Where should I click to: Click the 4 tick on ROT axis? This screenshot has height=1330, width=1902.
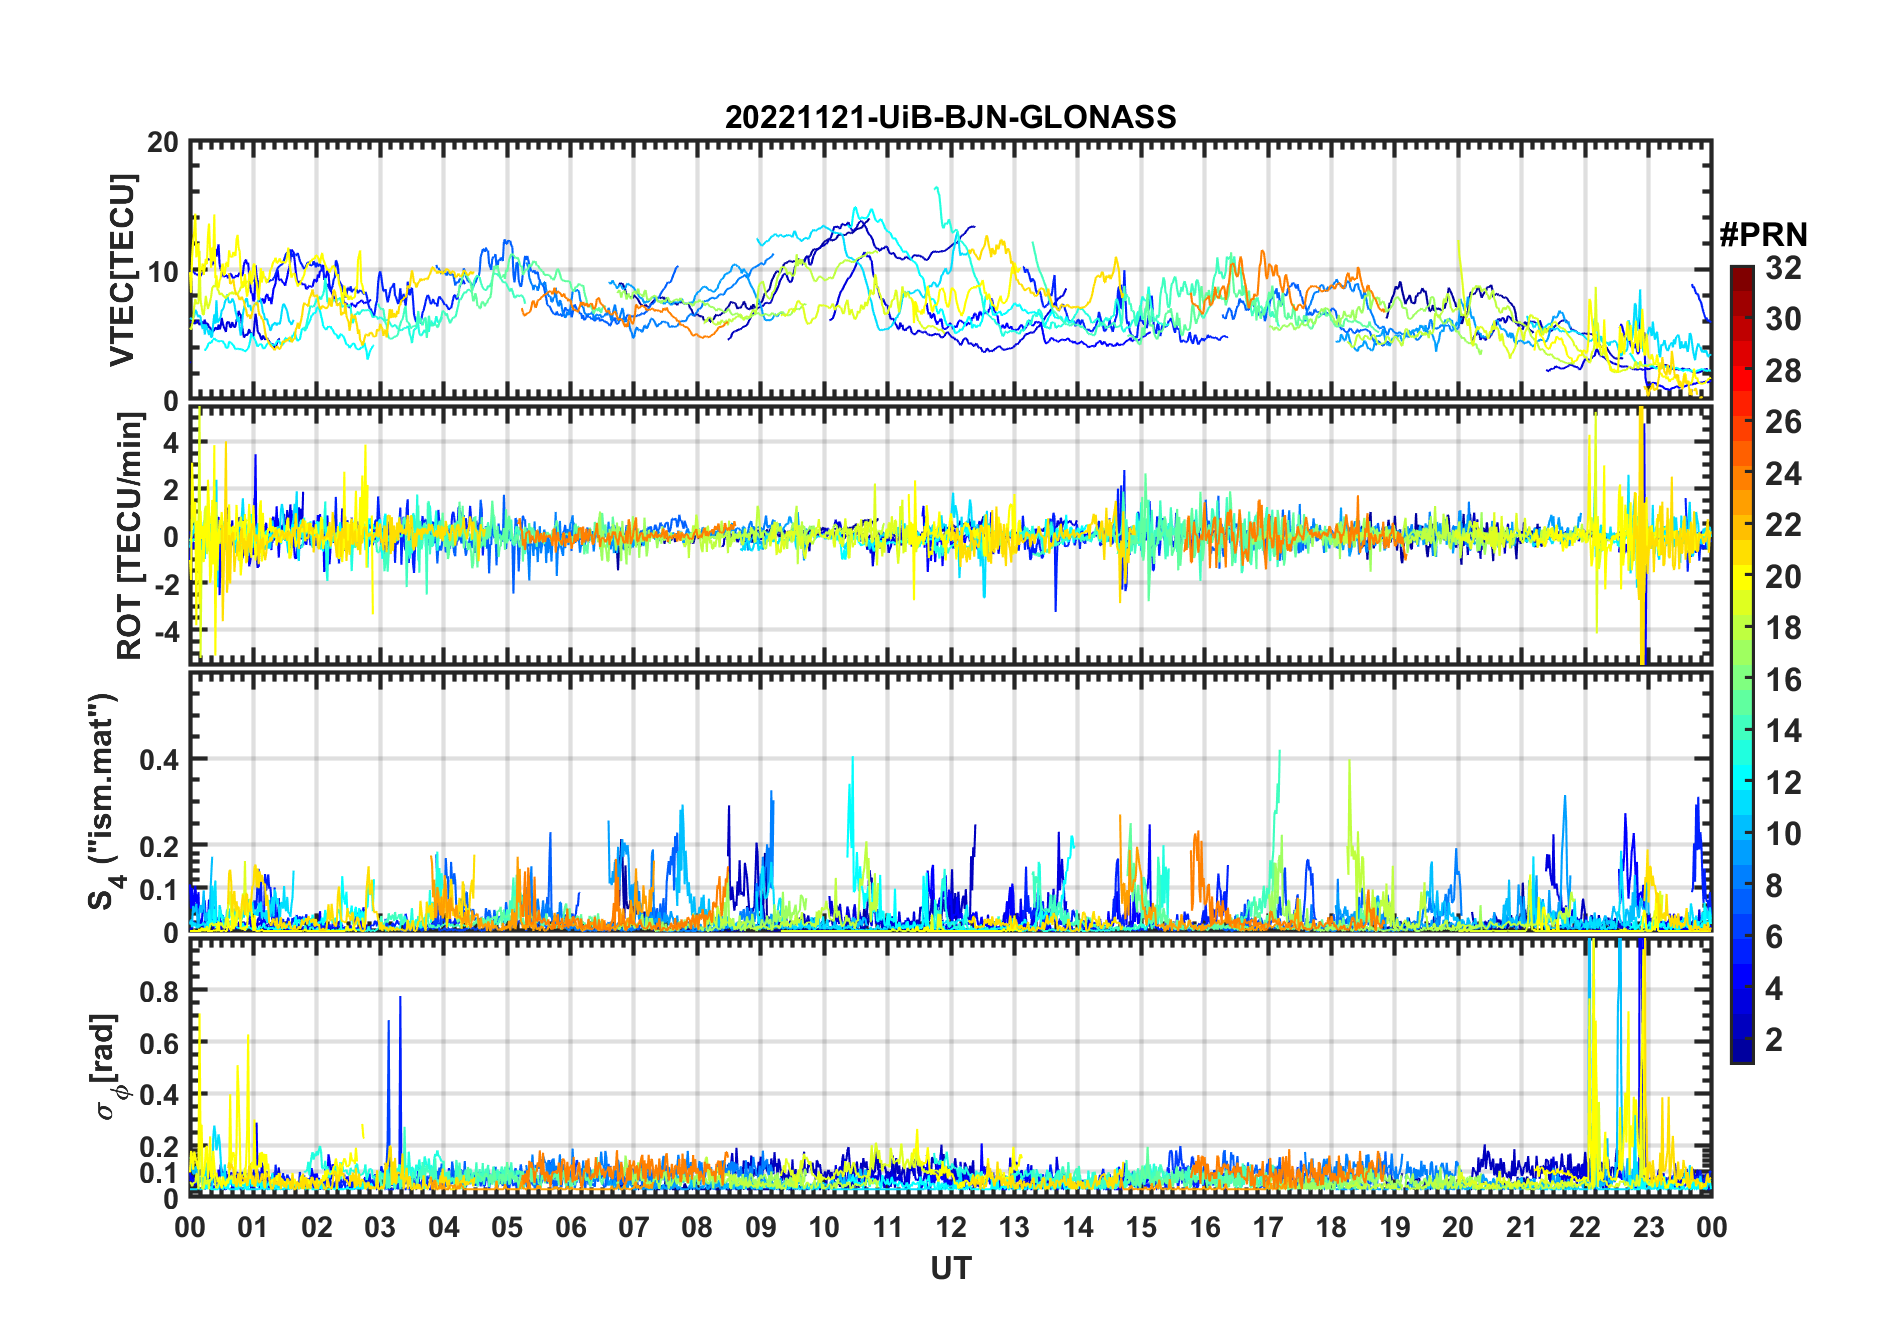pyautogui.click(x=171, y=442)
